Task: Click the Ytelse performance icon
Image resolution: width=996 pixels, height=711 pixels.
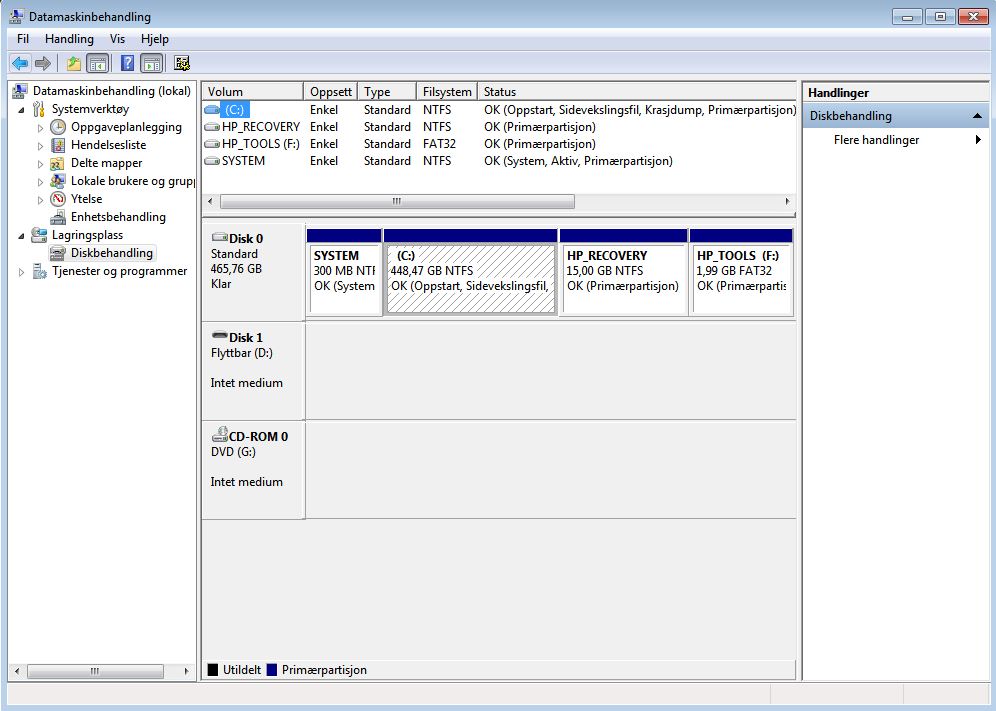Action: 58,199
